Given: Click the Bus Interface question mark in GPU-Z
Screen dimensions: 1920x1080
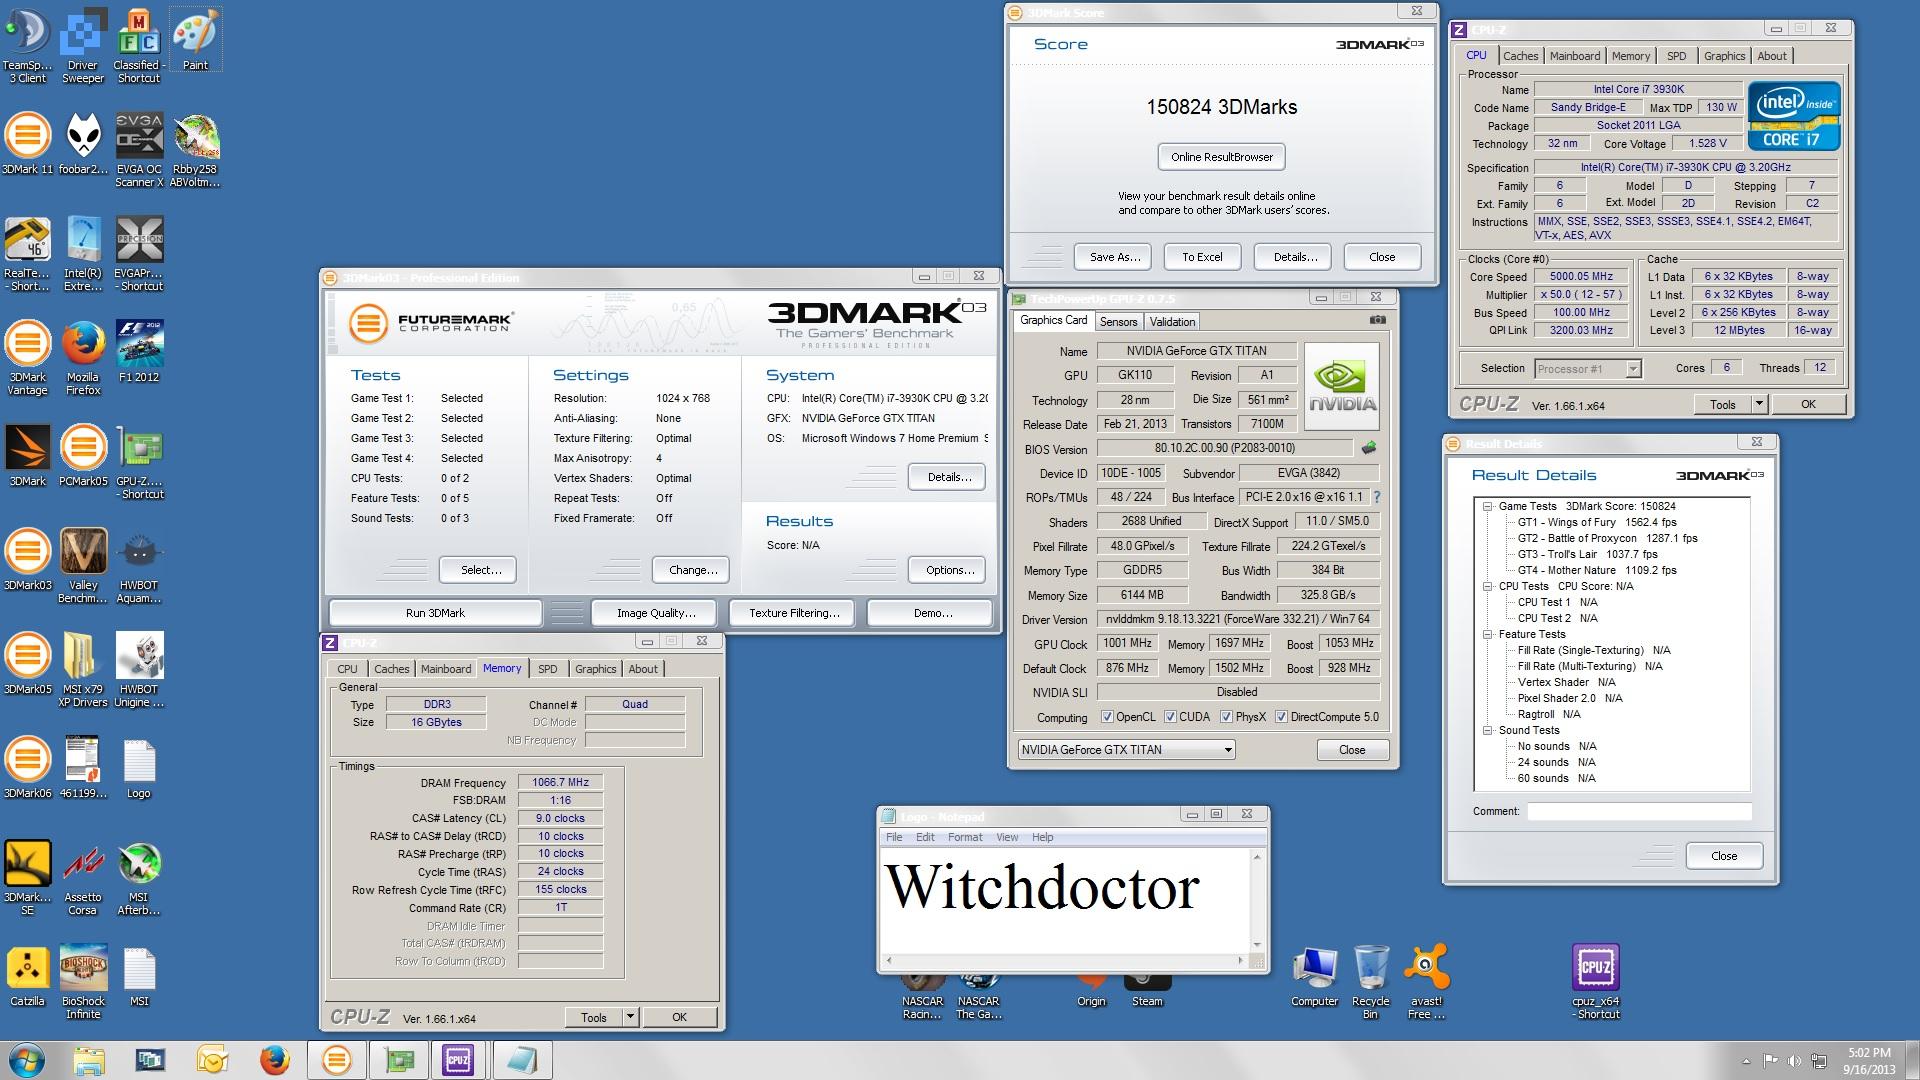Looking at the screenshot, I should coord(1377,497).
